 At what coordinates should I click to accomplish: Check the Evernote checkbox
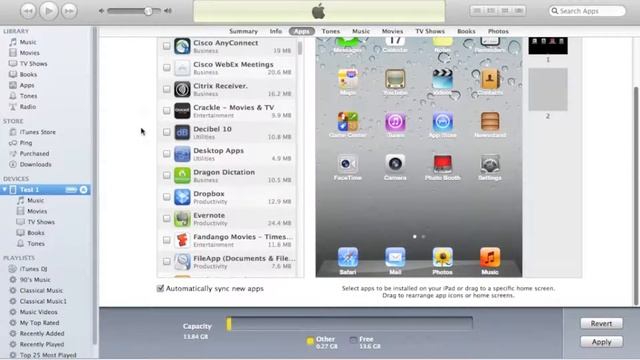pos(167,218)
